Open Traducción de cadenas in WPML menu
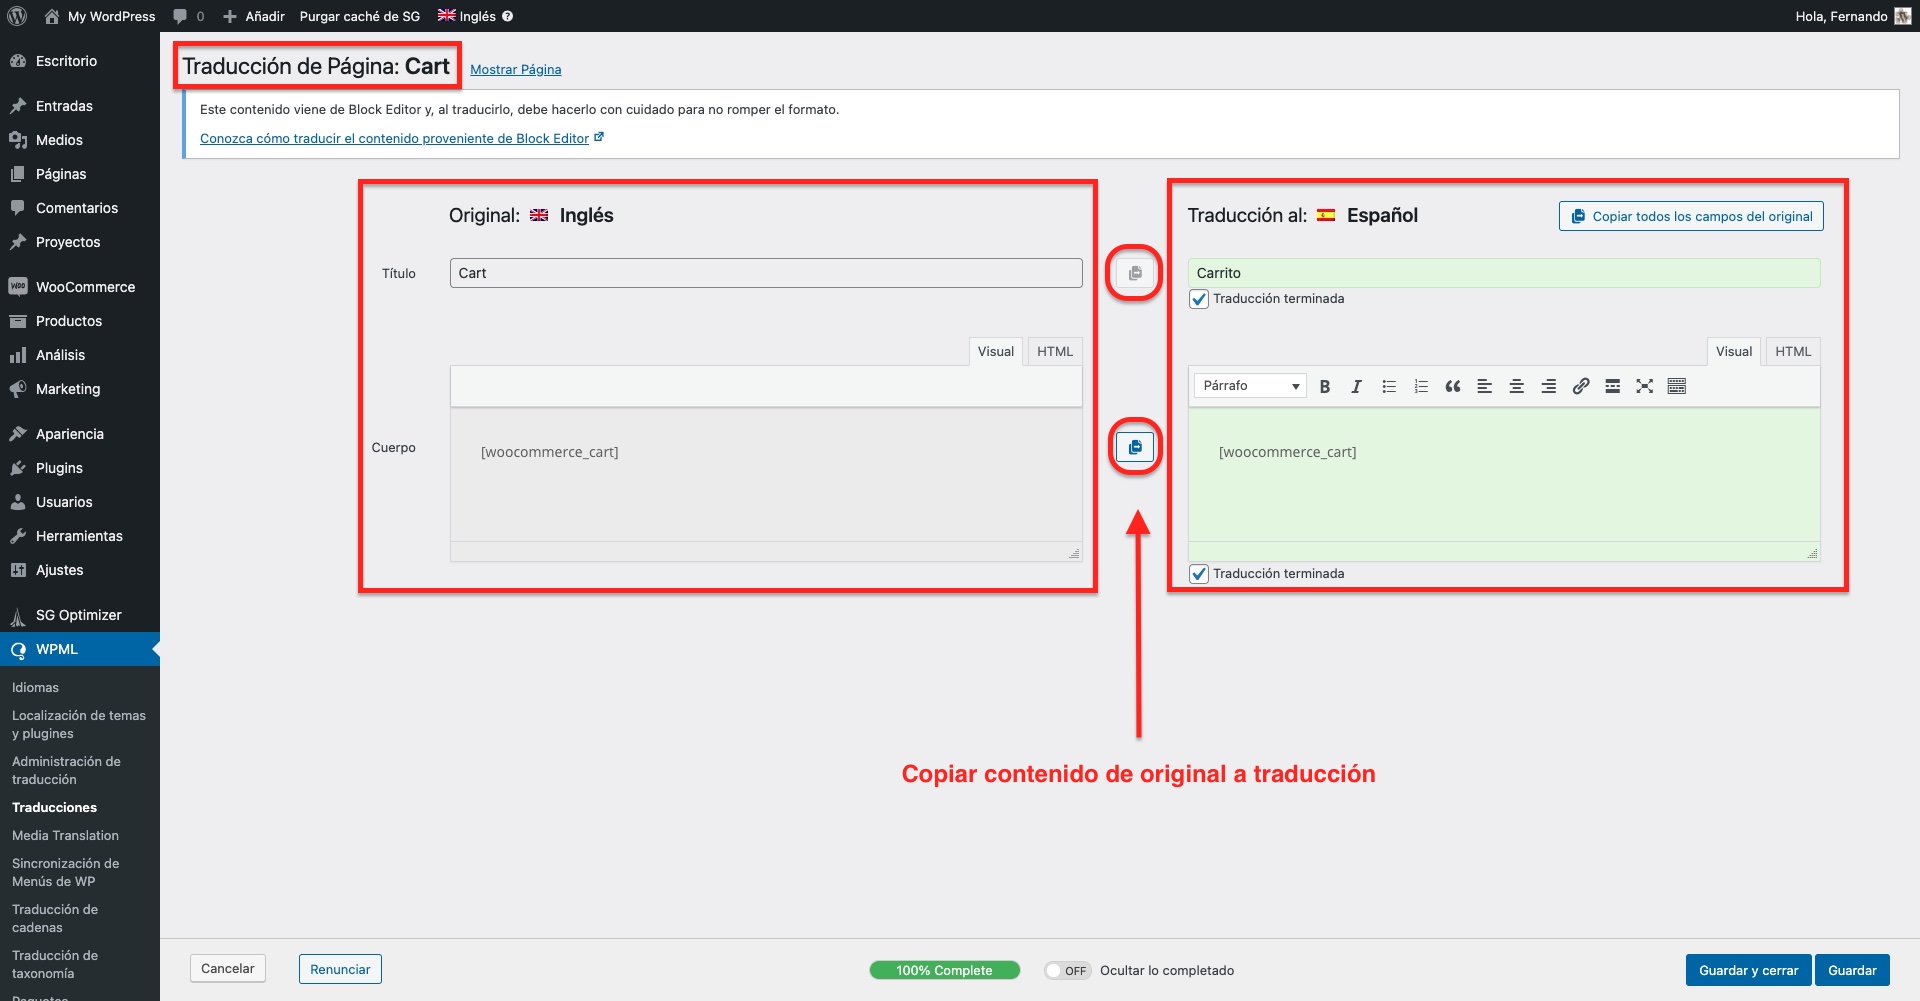1920x1001 pixels. tap(55, 918)
